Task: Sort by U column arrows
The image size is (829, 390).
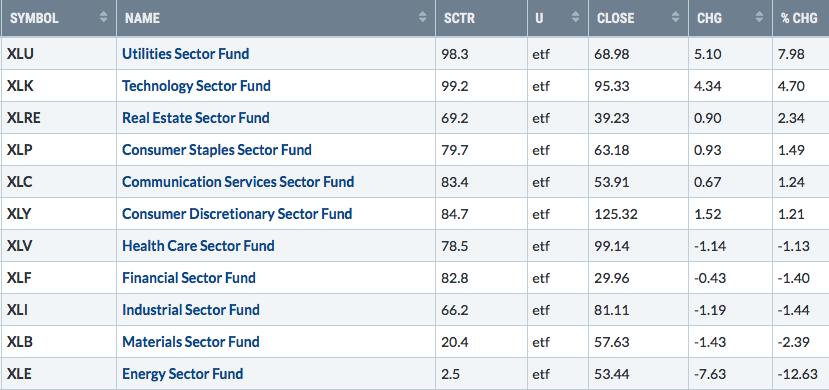Action: (576, 17)
